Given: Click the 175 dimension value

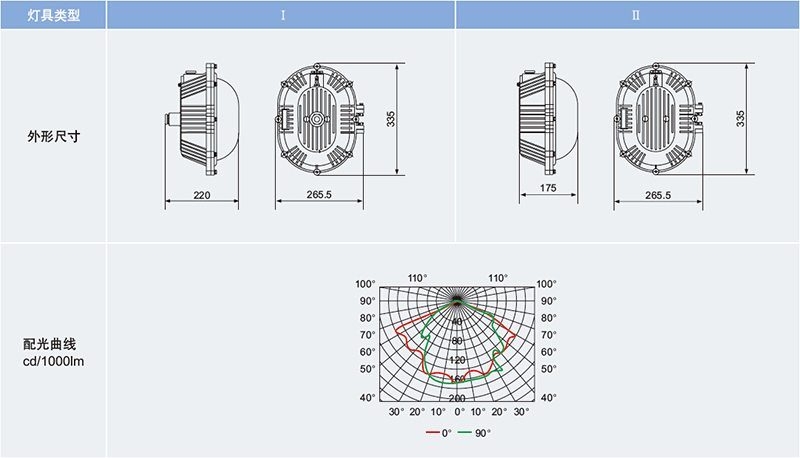Looking at the screenshot, I should tap(548, 188).
